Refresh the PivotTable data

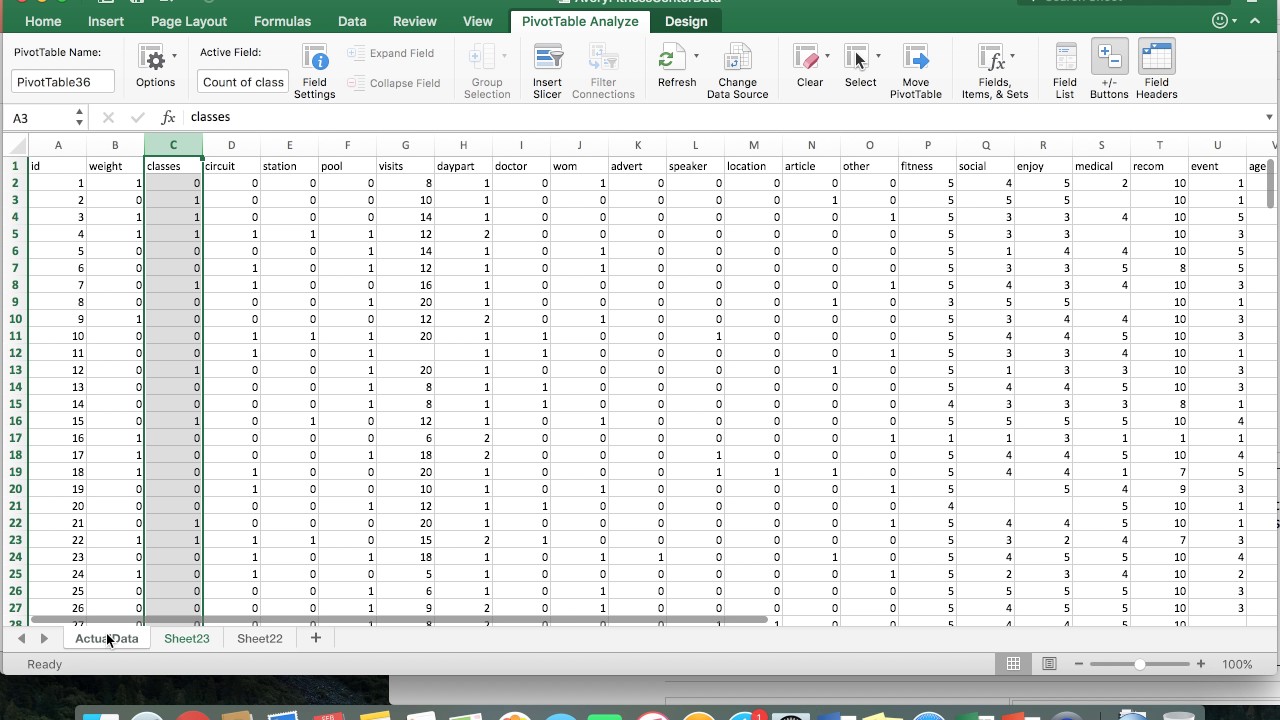676,69
